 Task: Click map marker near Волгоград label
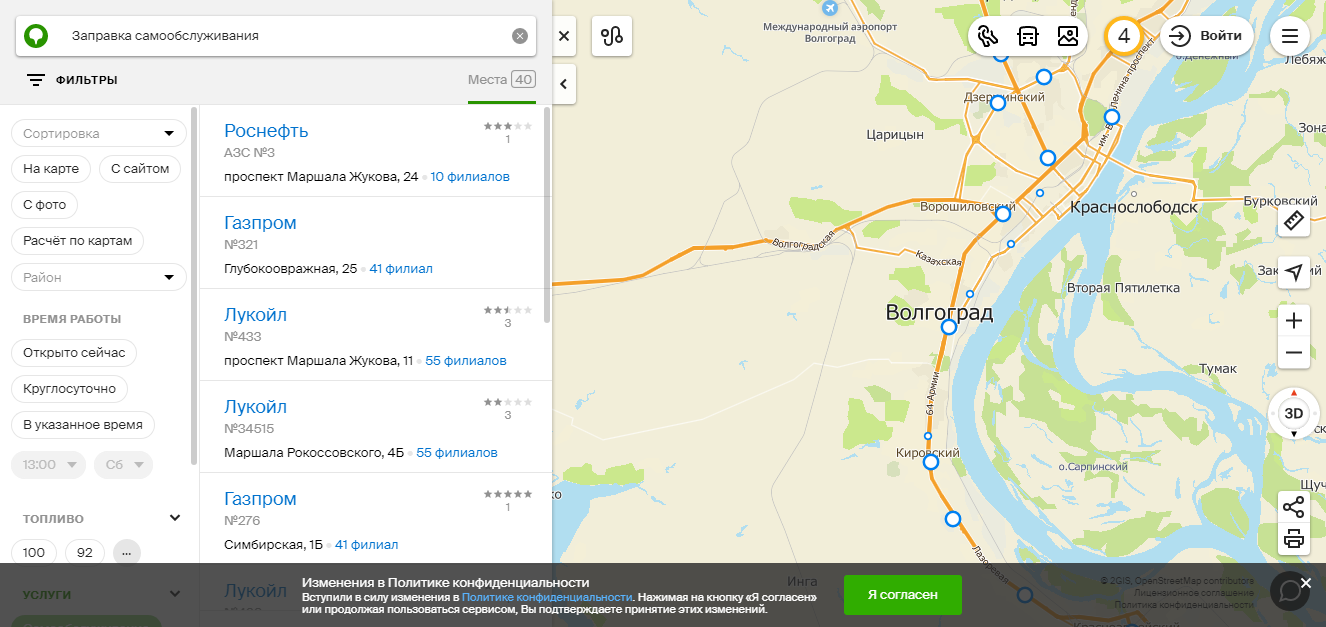coord(949,327)
